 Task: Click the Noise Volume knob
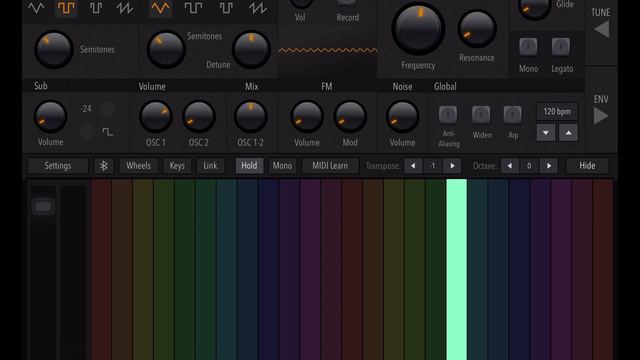click(402, 117)
